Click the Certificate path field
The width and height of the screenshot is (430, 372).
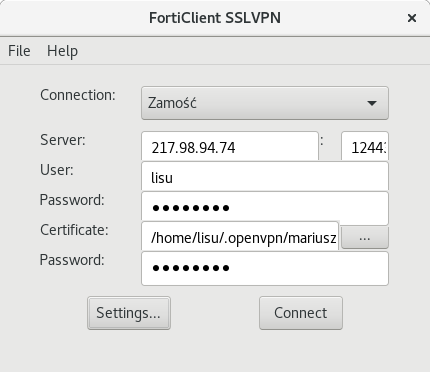(x=240, y=237)
